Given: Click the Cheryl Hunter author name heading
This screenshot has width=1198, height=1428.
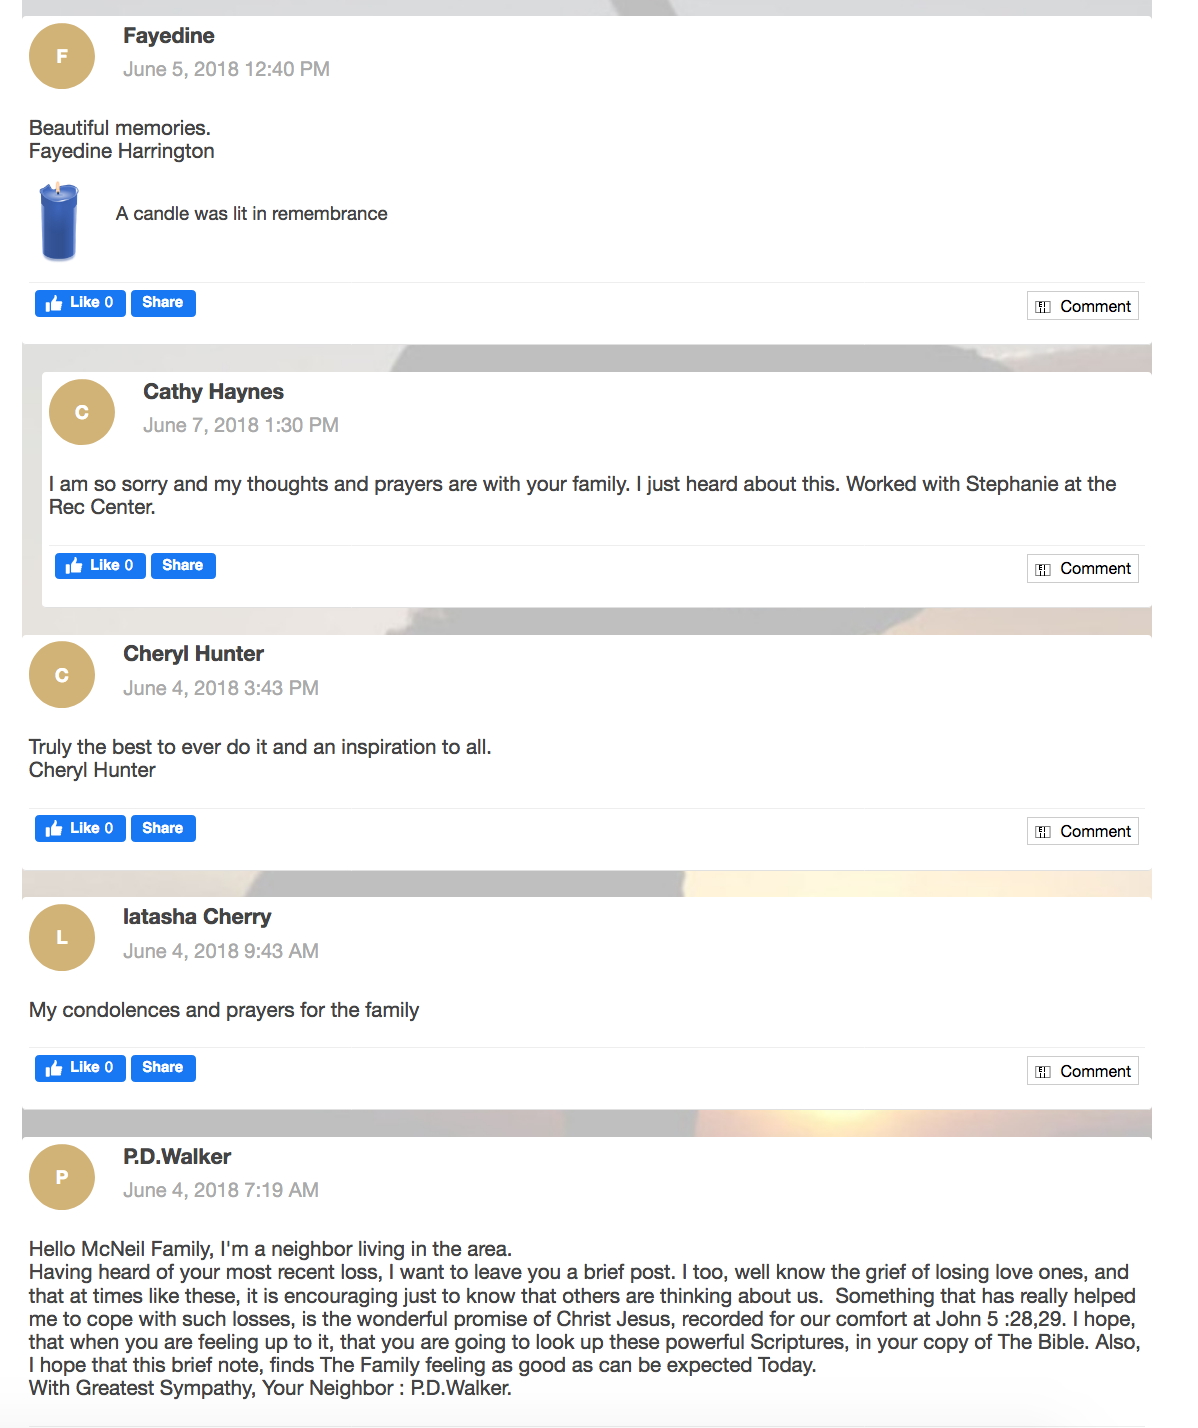Looking at the screenshot, I should pyautogui.click(x=193, y=654).
